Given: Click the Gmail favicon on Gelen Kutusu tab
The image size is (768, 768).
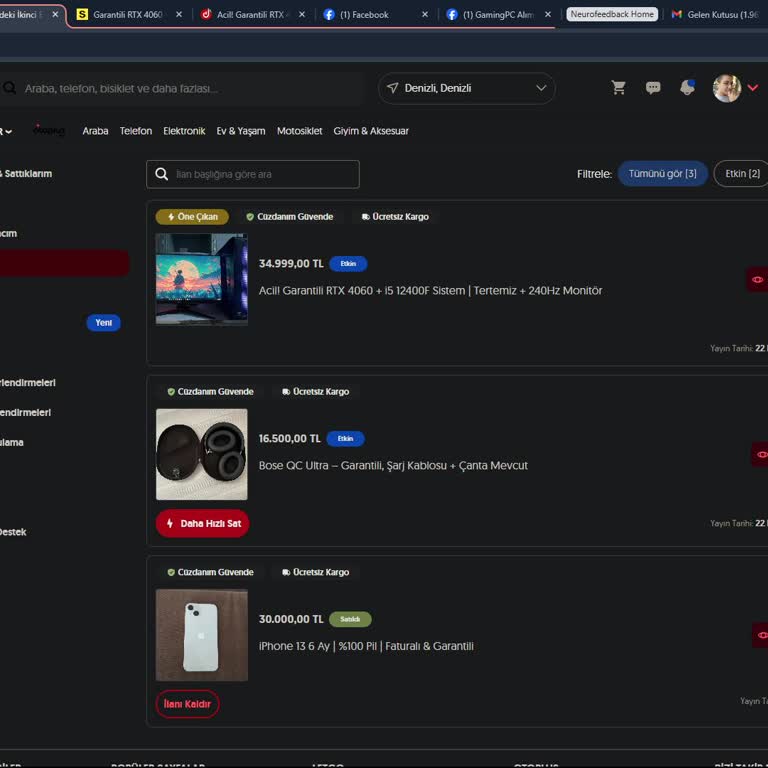Looking at the screenshot, I should point(677,14).
